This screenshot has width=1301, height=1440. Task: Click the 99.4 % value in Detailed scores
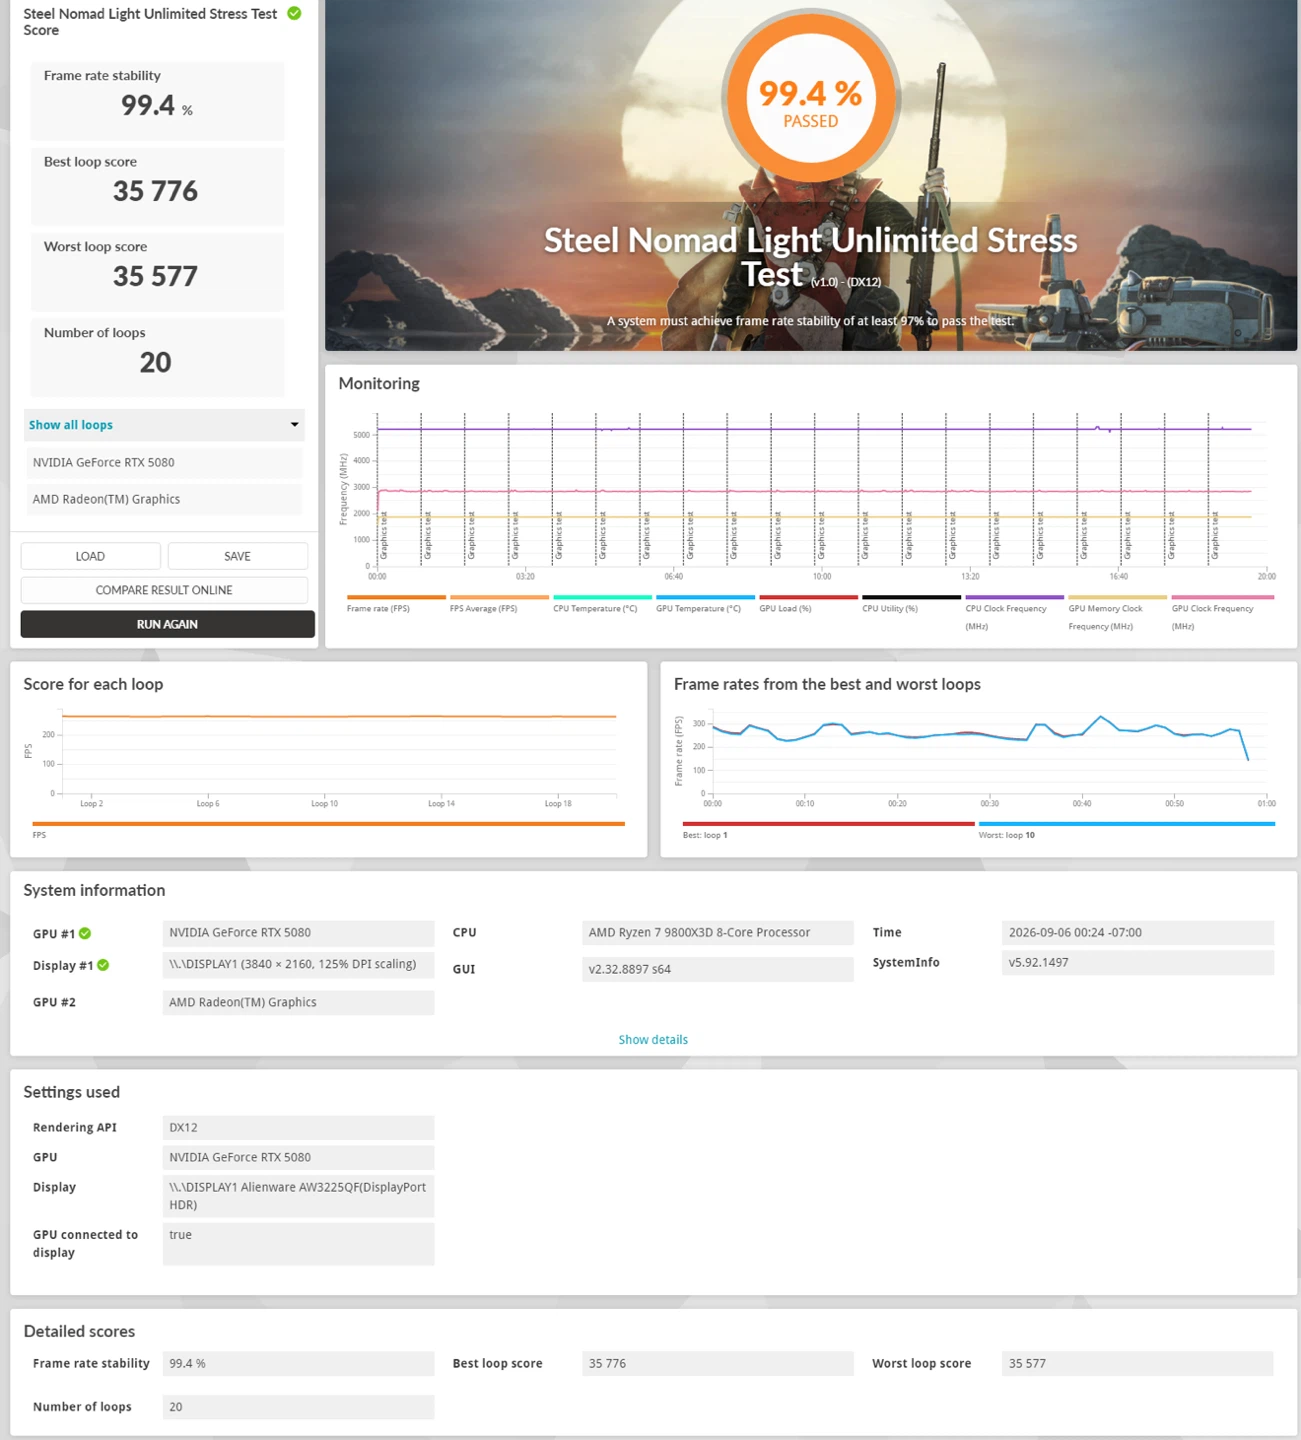[298, 1364]
